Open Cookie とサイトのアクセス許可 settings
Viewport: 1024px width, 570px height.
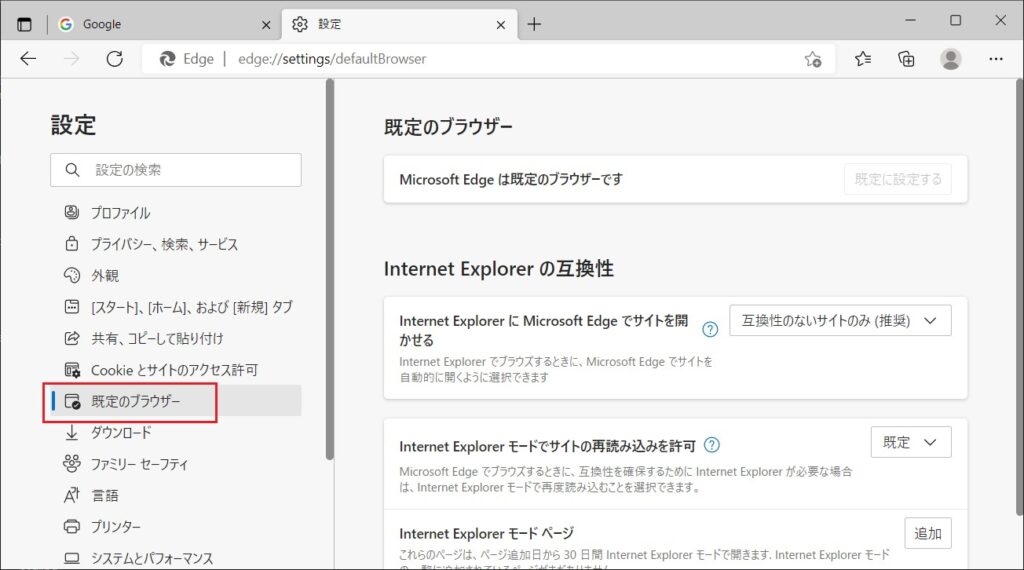point(176,370)
